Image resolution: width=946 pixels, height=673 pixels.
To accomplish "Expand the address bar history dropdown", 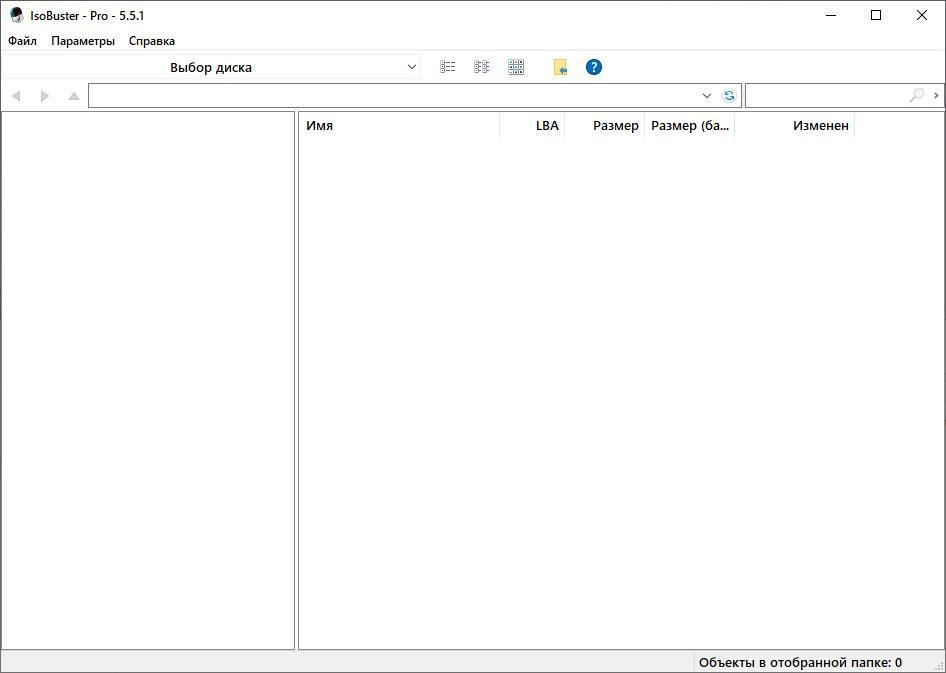I will (707, 96).
